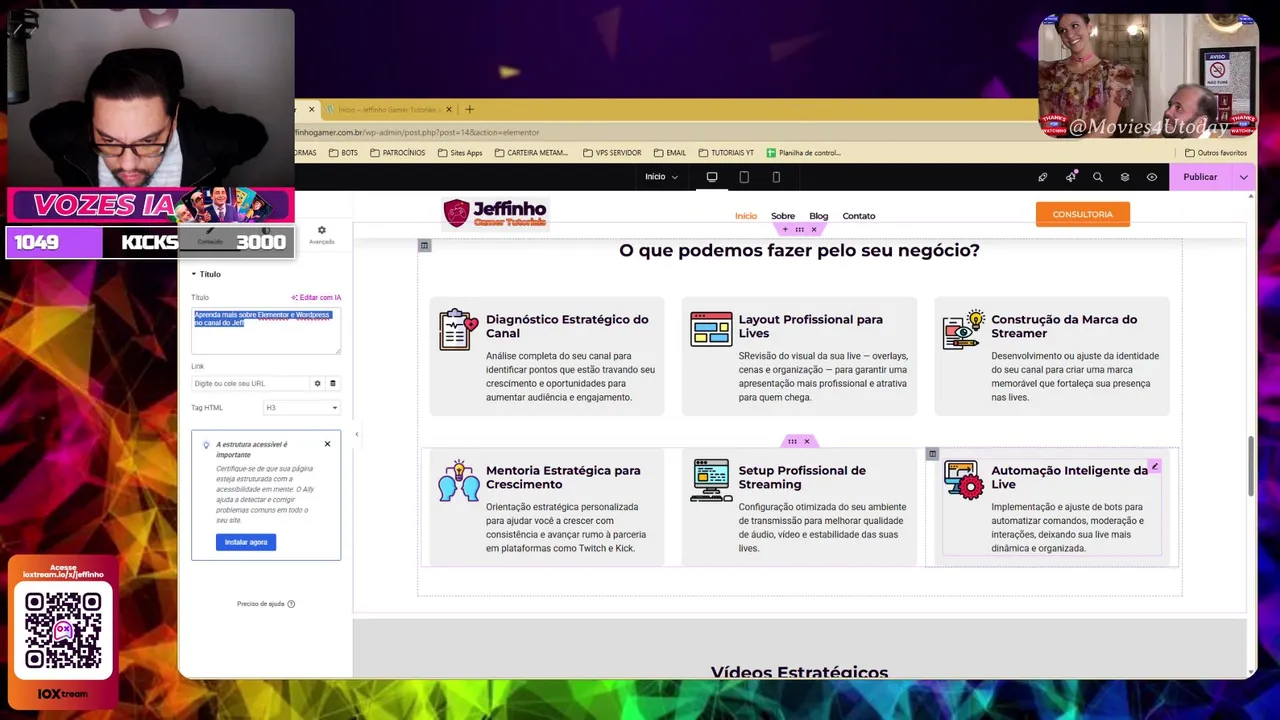Click Início in site navigation
The height and width of the screenshot is (720, 1280).
click(746, 216)
